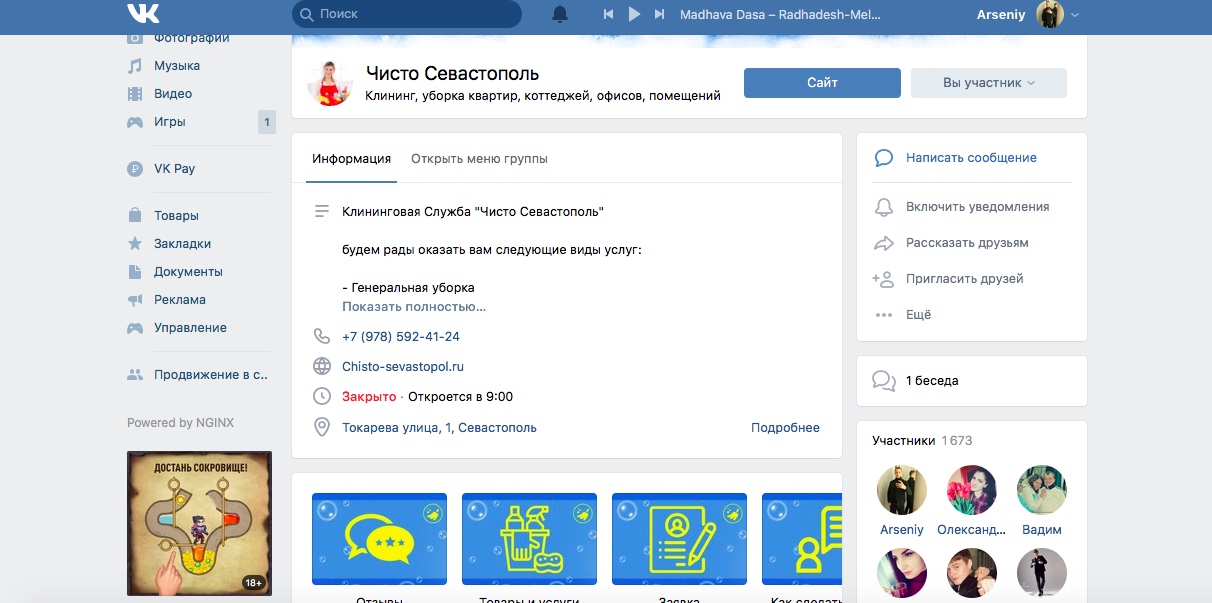Viewport: 1212px width, 603px height.
Task: Click the chat bubbles беседа icon
Action: click(884, 381)
